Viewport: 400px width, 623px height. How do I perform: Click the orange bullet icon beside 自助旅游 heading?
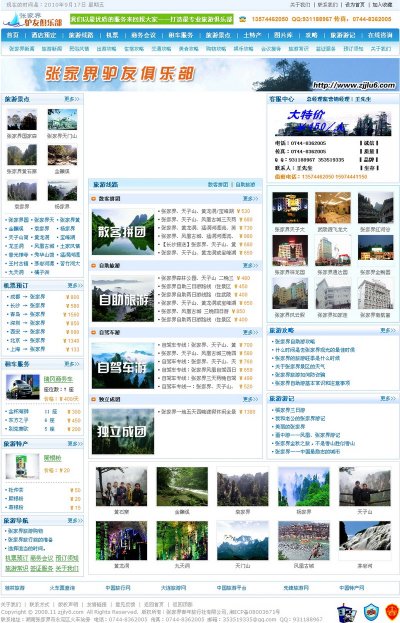pos(94,265)
